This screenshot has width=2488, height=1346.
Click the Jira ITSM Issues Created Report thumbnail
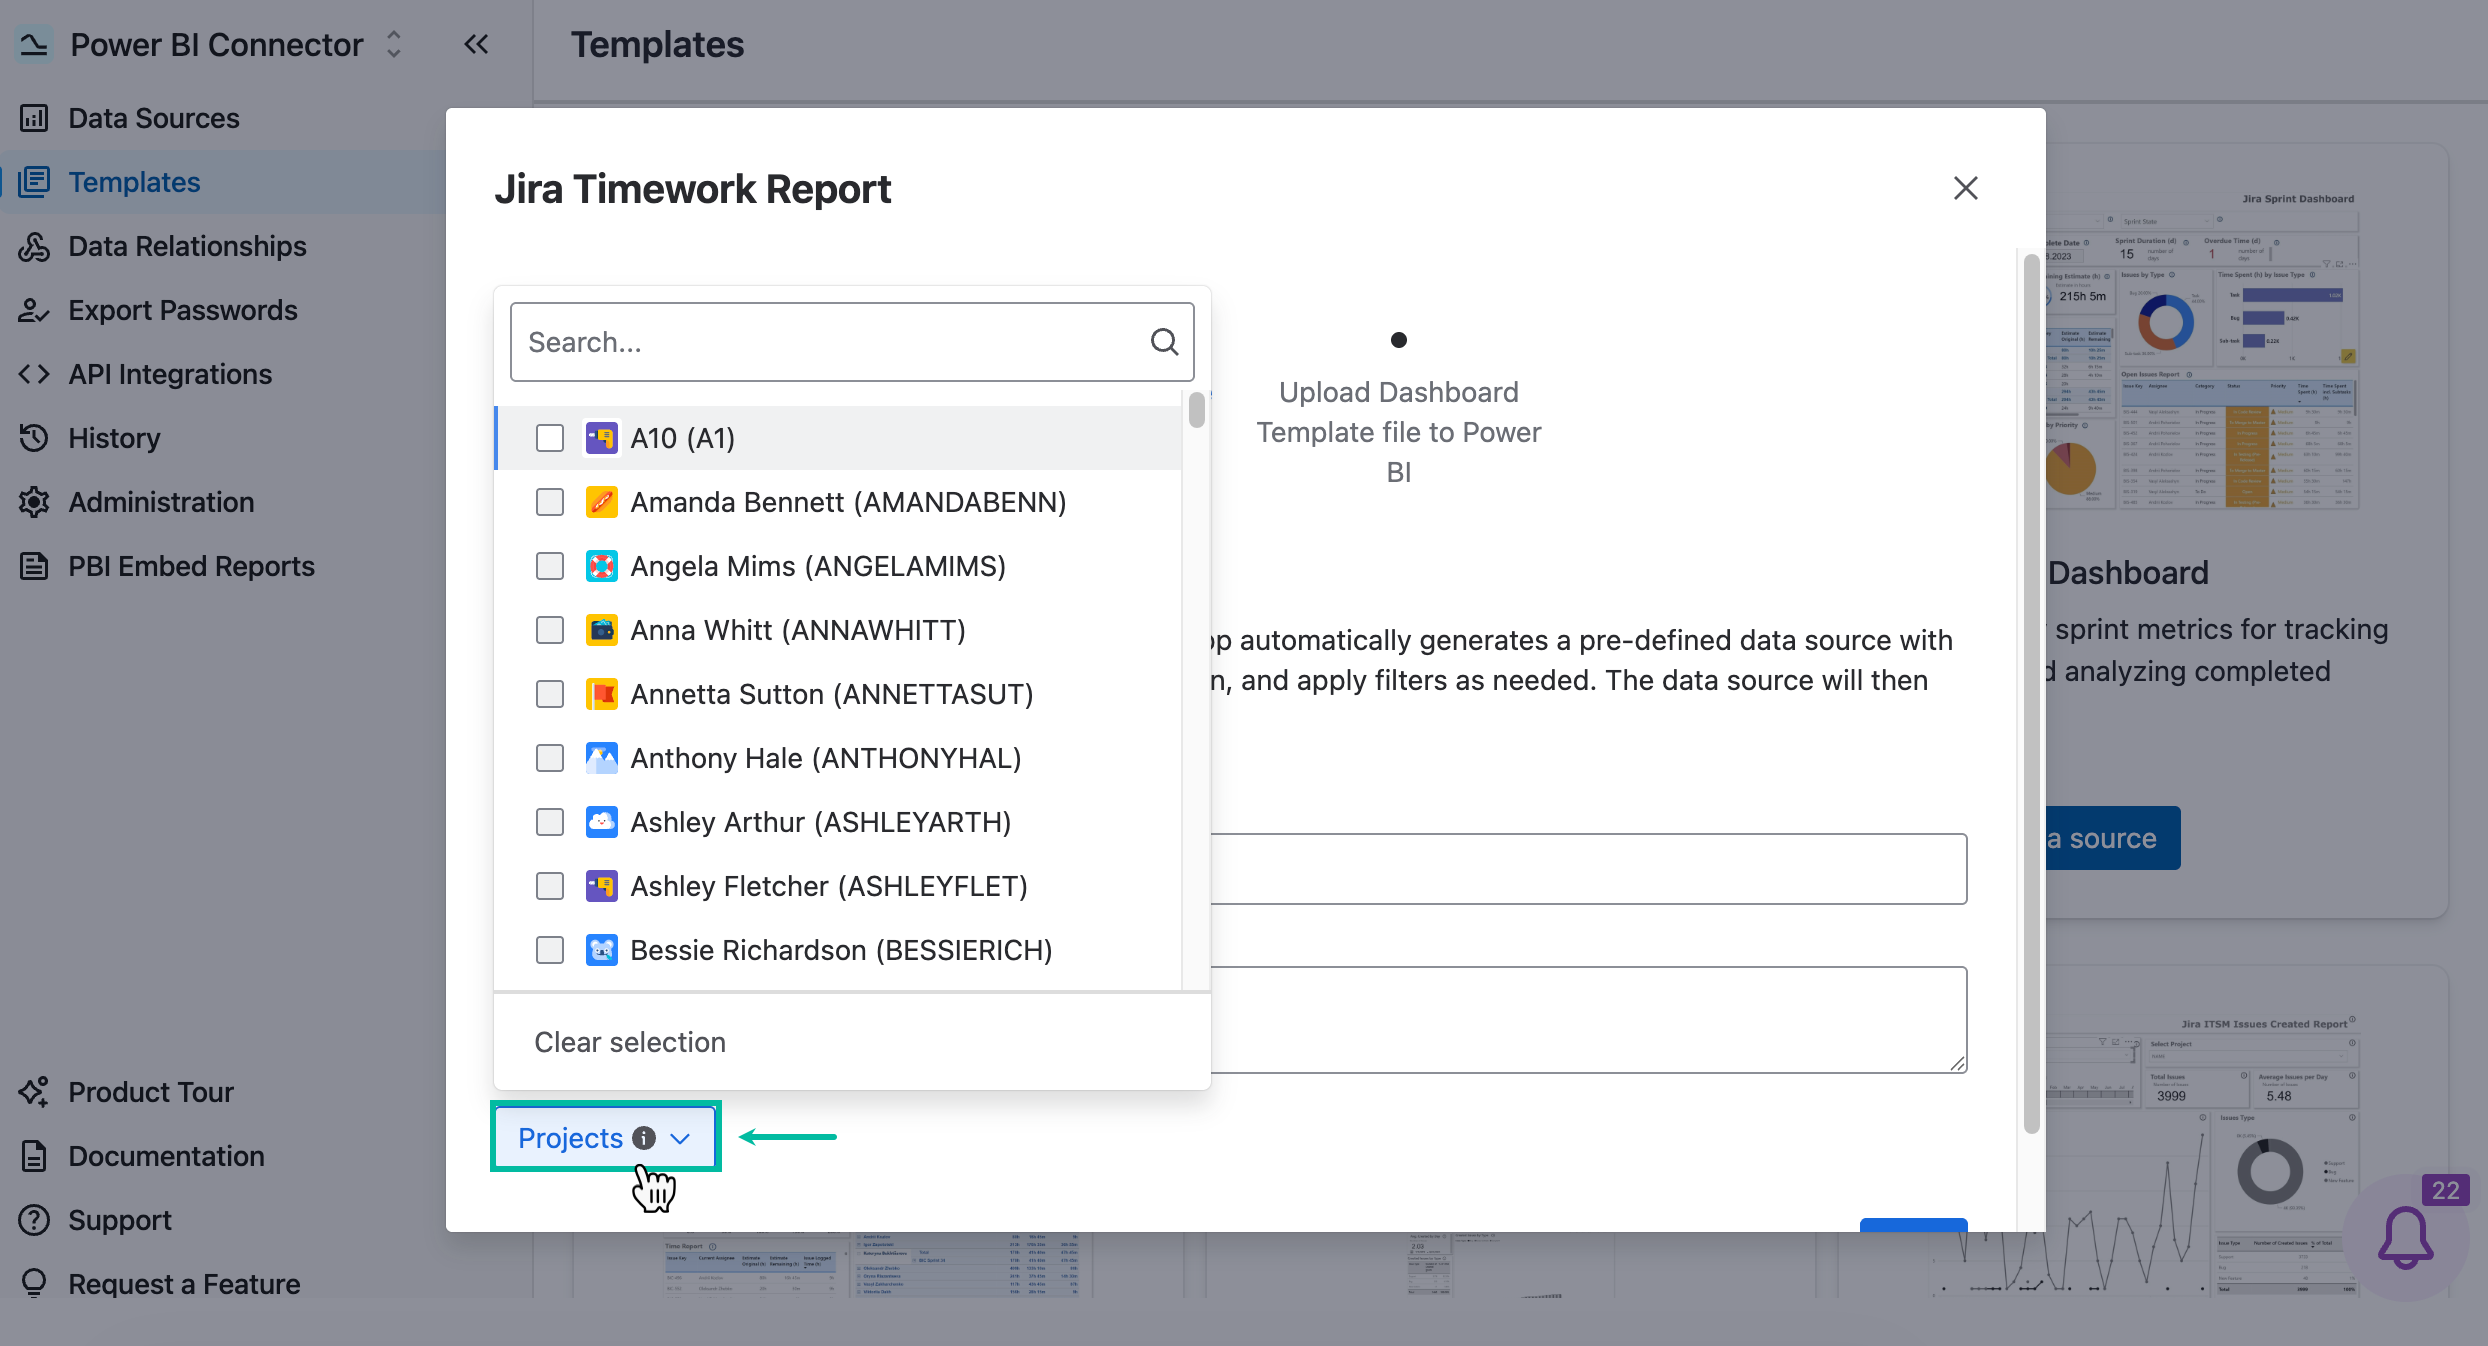click(x=2203, y=1155)
